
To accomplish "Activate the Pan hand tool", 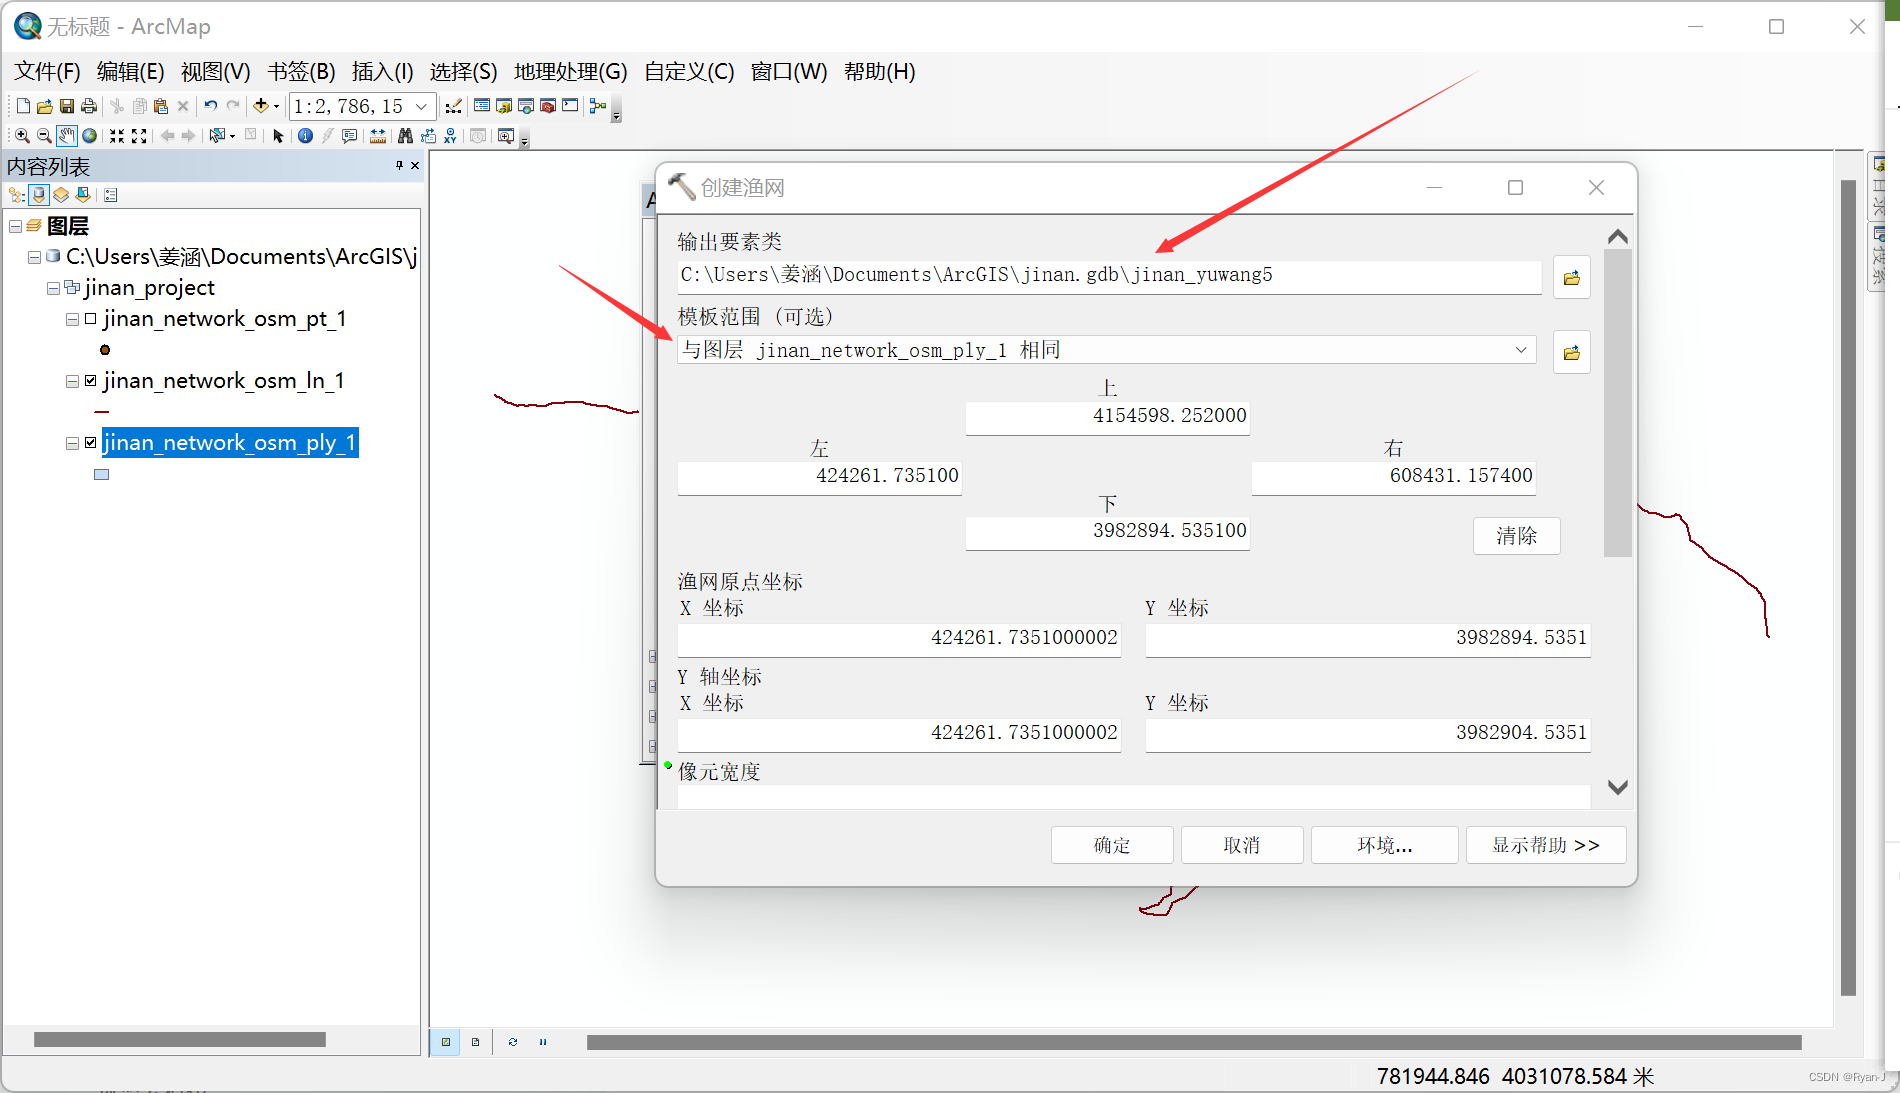I will [66, 136].
